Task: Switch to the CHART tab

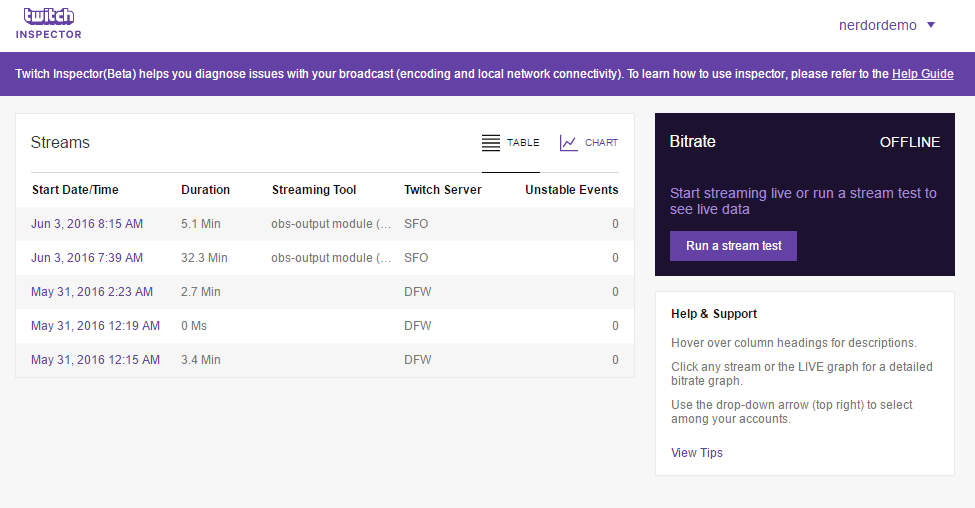Action: (x=601, y=143)
